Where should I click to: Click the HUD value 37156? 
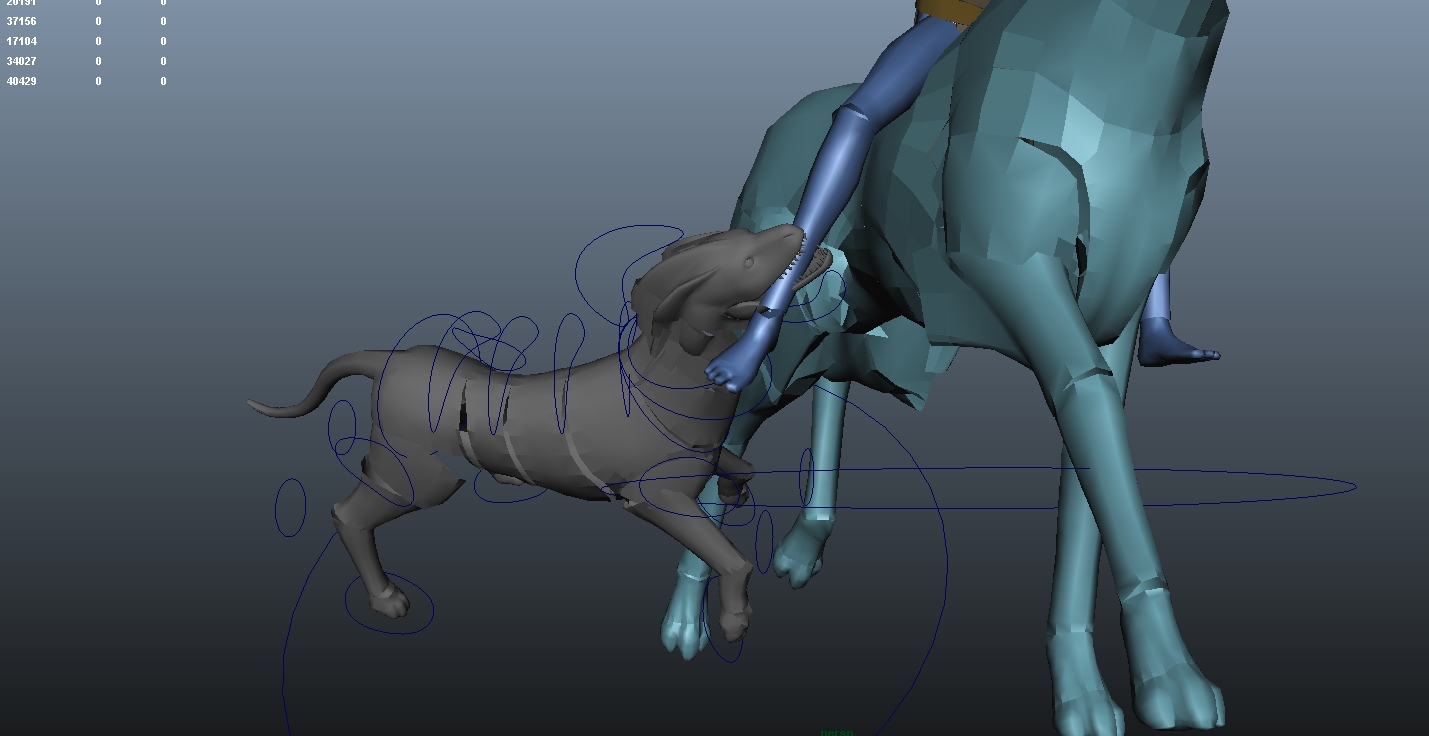click(x=21, y=21)
